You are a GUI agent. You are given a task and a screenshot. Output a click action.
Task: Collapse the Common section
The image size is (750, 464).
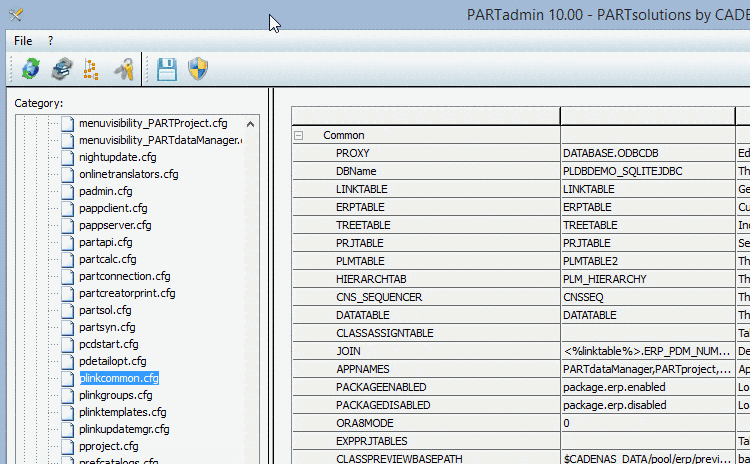298,136
